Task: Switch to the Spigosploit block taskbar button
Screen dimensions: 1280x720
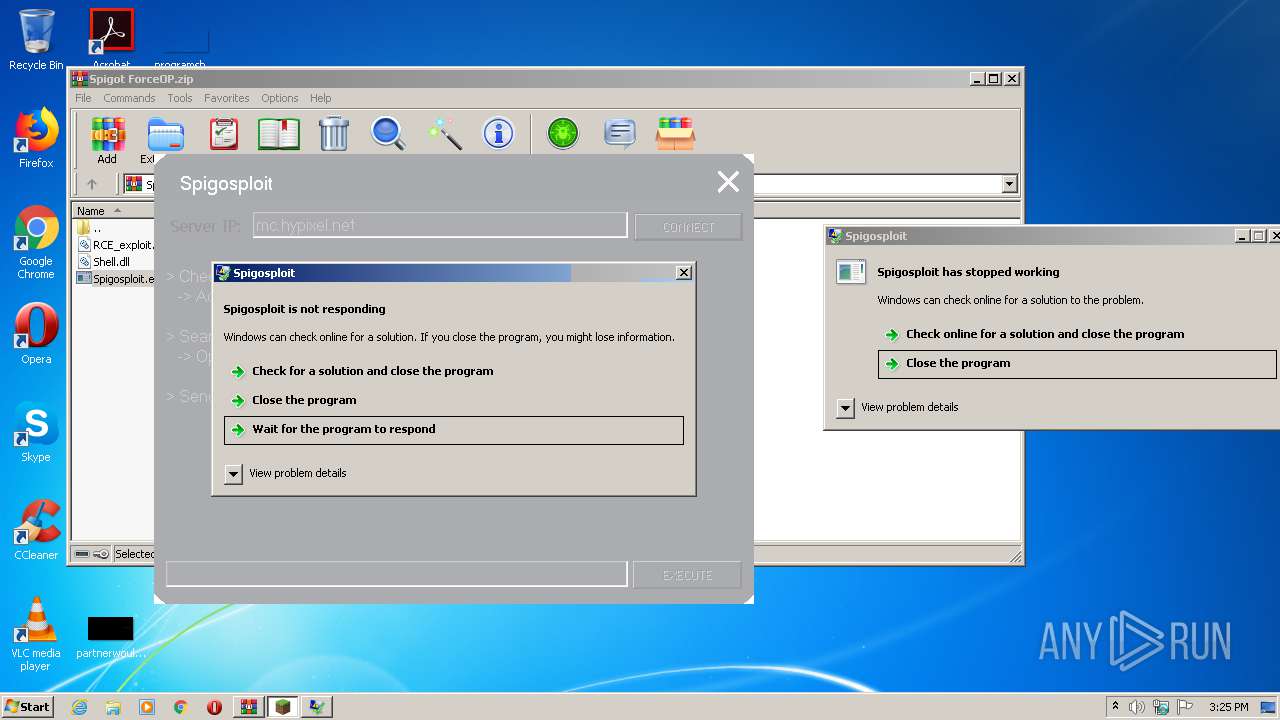Action: (x=283, y=707)
